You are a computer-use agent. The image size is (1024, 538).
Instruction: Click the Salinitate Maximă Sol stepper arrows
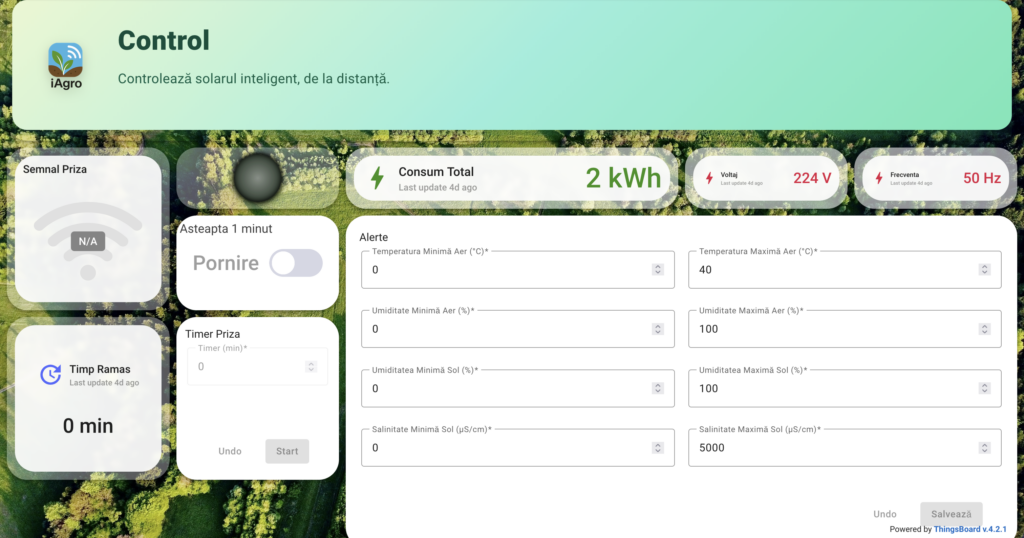point(984,448)
